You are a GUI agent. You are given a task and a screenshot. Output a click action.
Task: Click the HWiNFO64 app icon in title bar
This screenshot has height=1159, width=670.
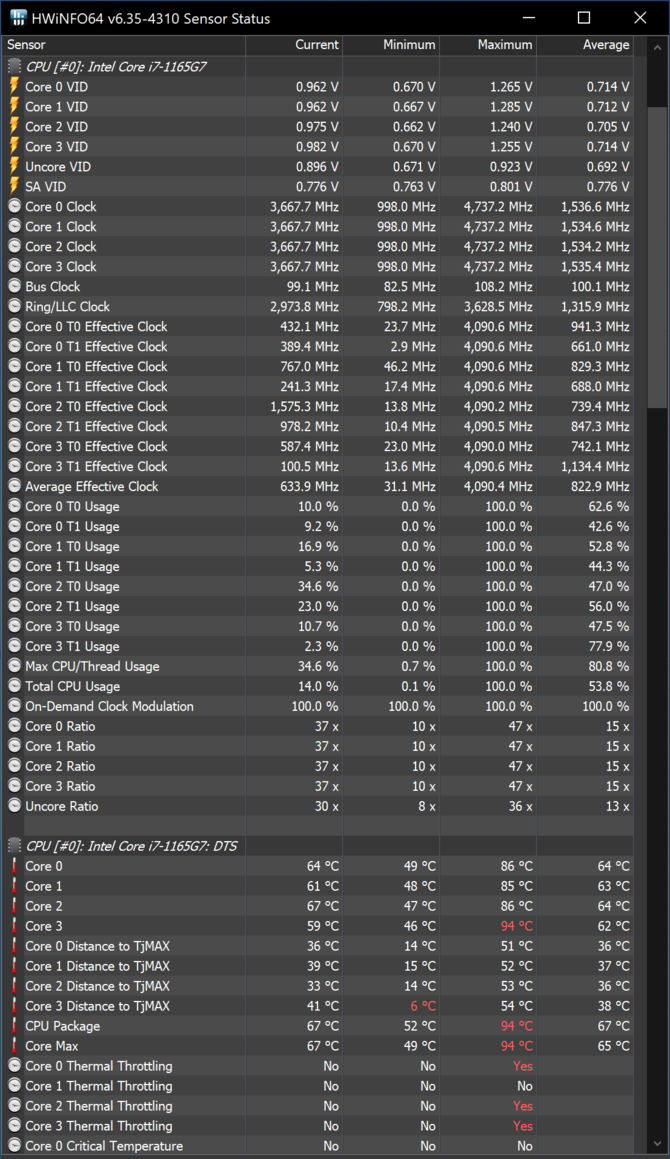click(18, 18)
